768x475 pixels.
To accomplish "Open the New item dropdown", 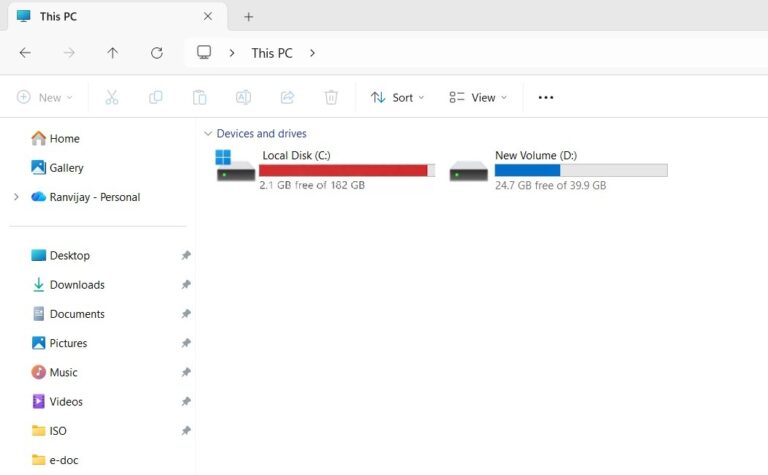I will click(45, 97).
